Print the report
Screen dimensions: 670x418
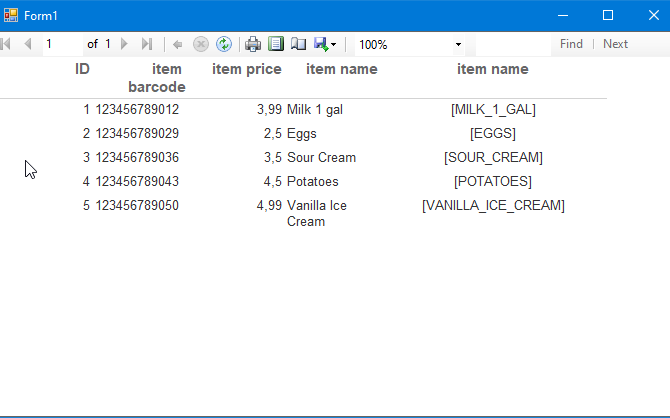[x=253, y=44]
